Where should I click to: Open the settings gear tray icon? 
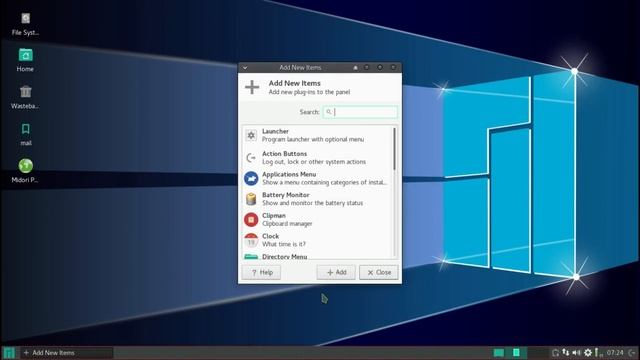click(588, 353)
